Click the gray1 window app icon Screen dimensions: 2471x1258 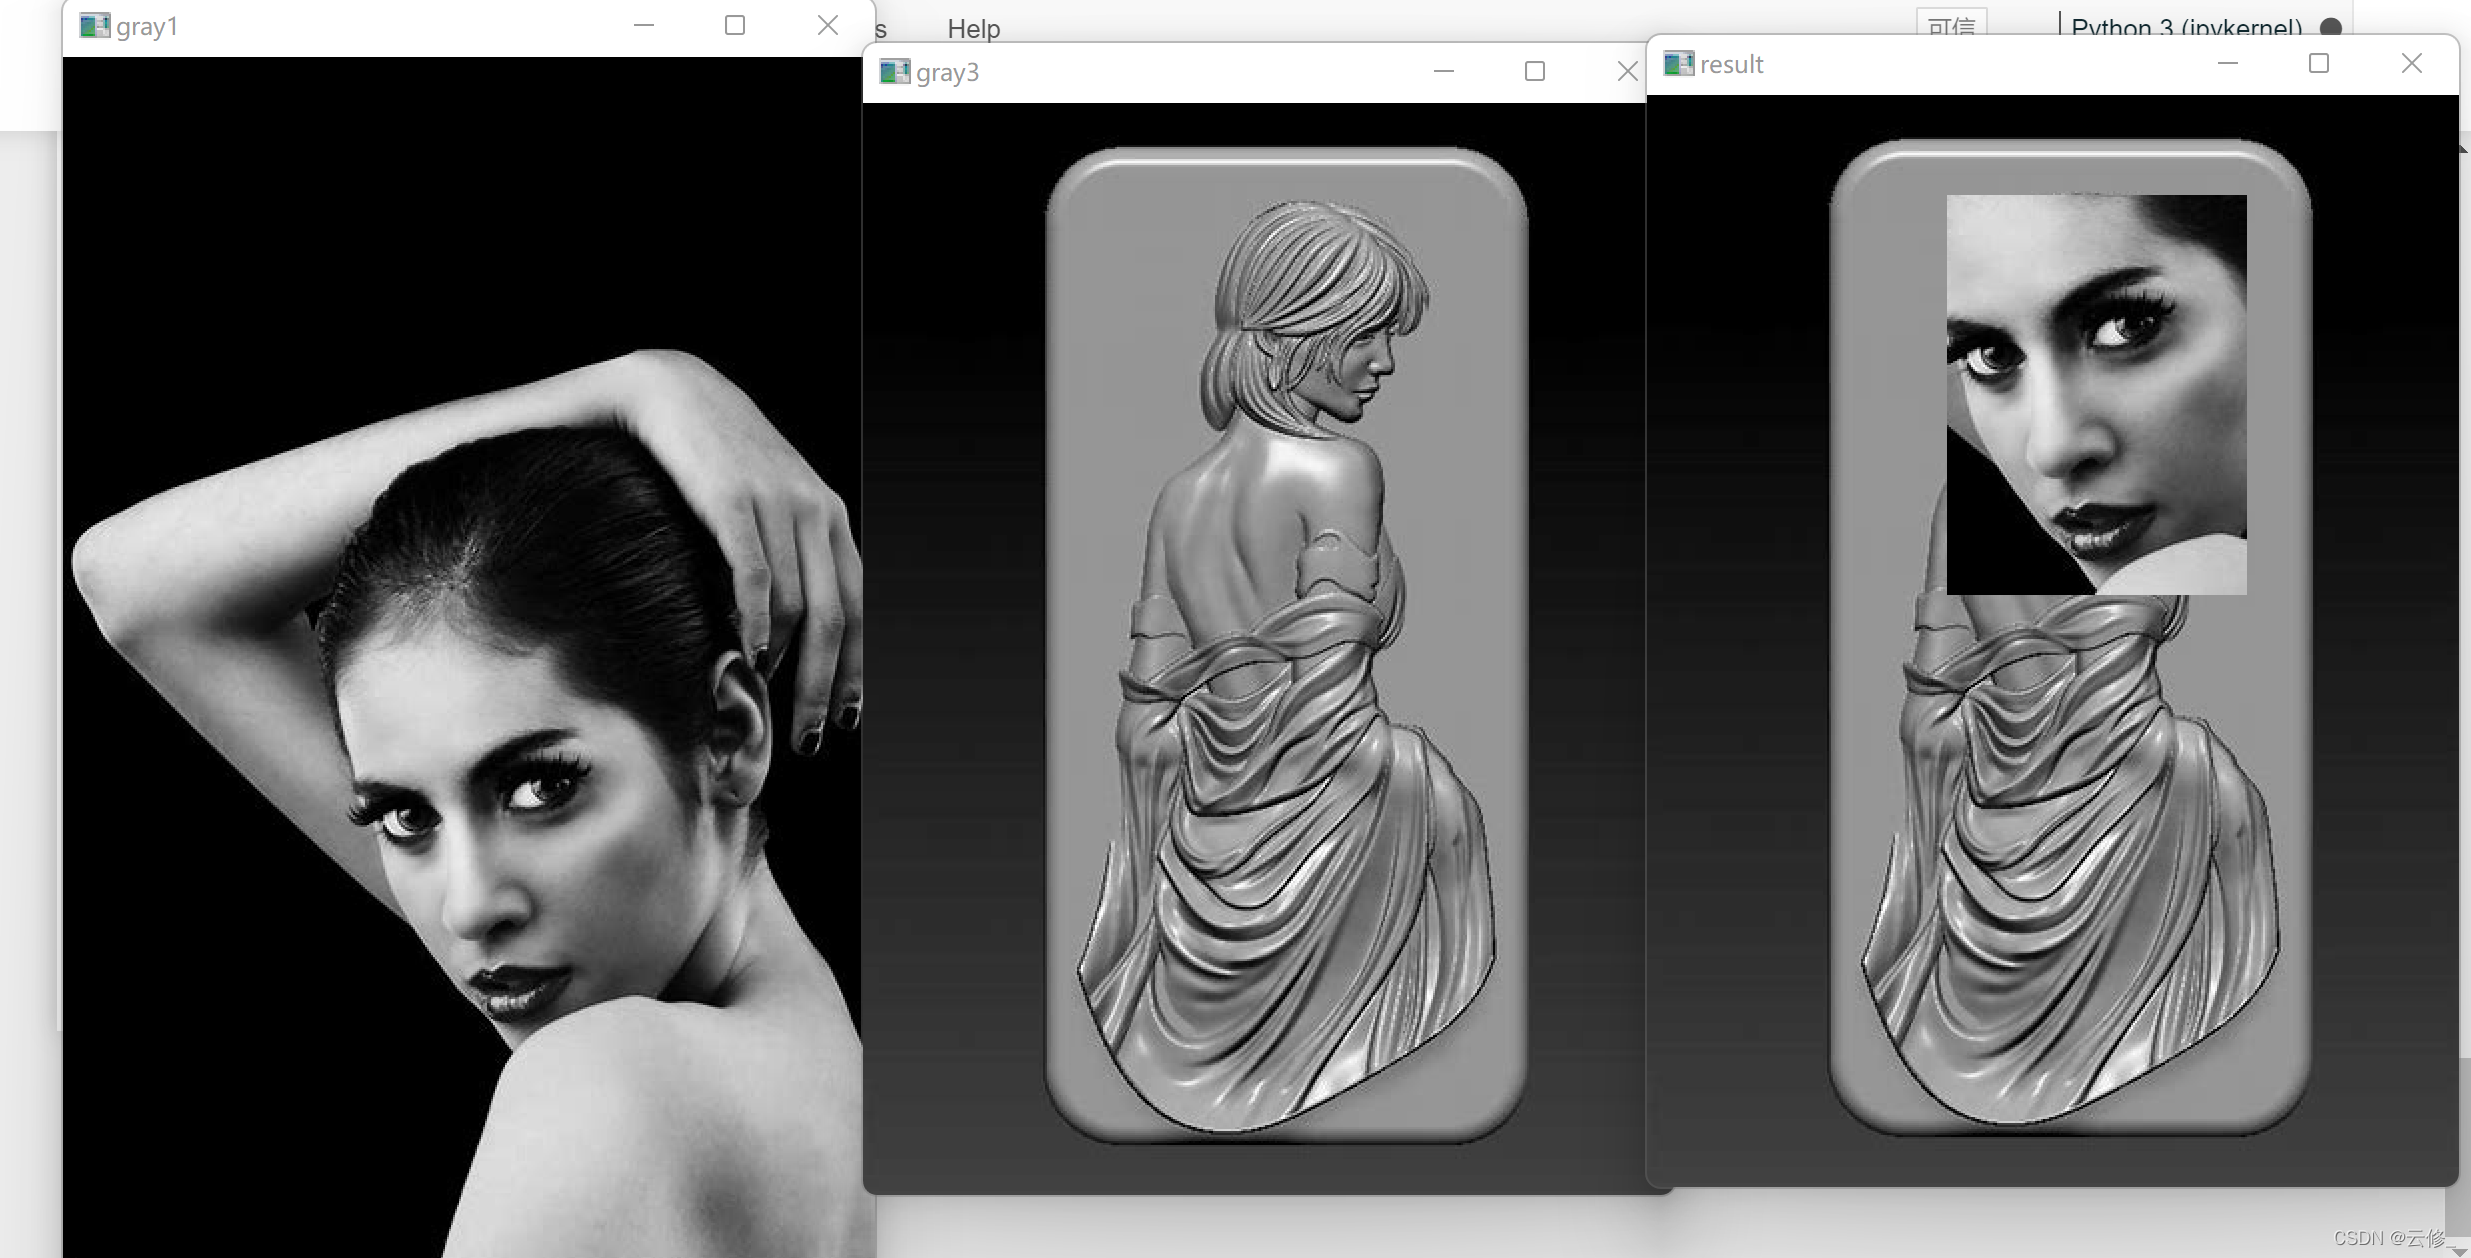(x=94, y=26)
